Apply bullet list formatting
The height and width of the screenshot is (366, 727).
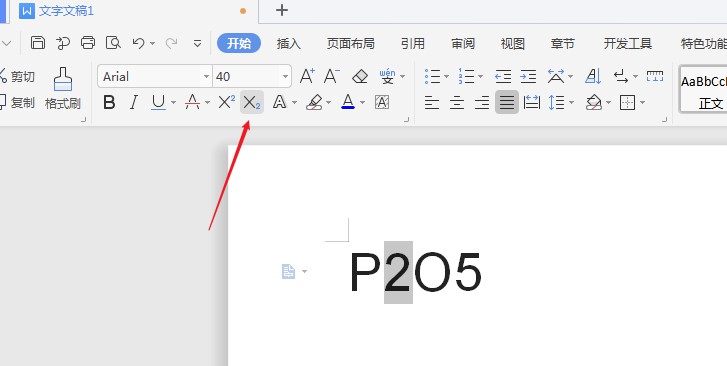tap(433, 76)
